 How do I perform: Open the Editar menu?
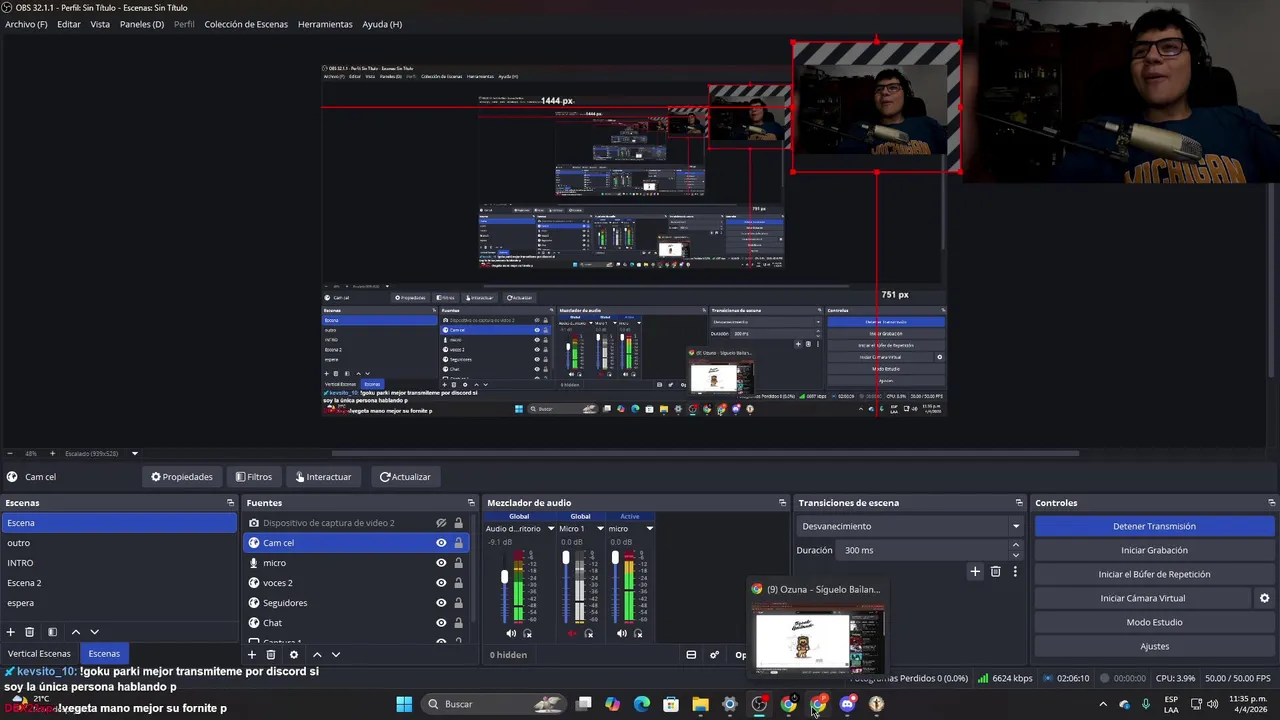tap(69, 24)
